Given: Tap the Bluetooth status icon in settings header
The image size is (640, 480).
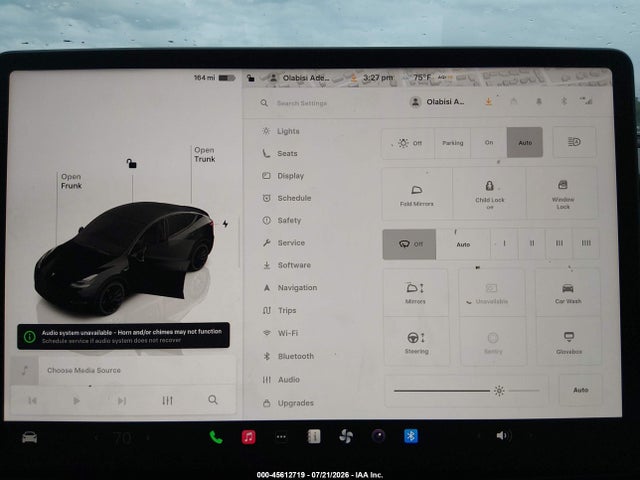Looking at the screenshot, I should [x=564, y=101].
